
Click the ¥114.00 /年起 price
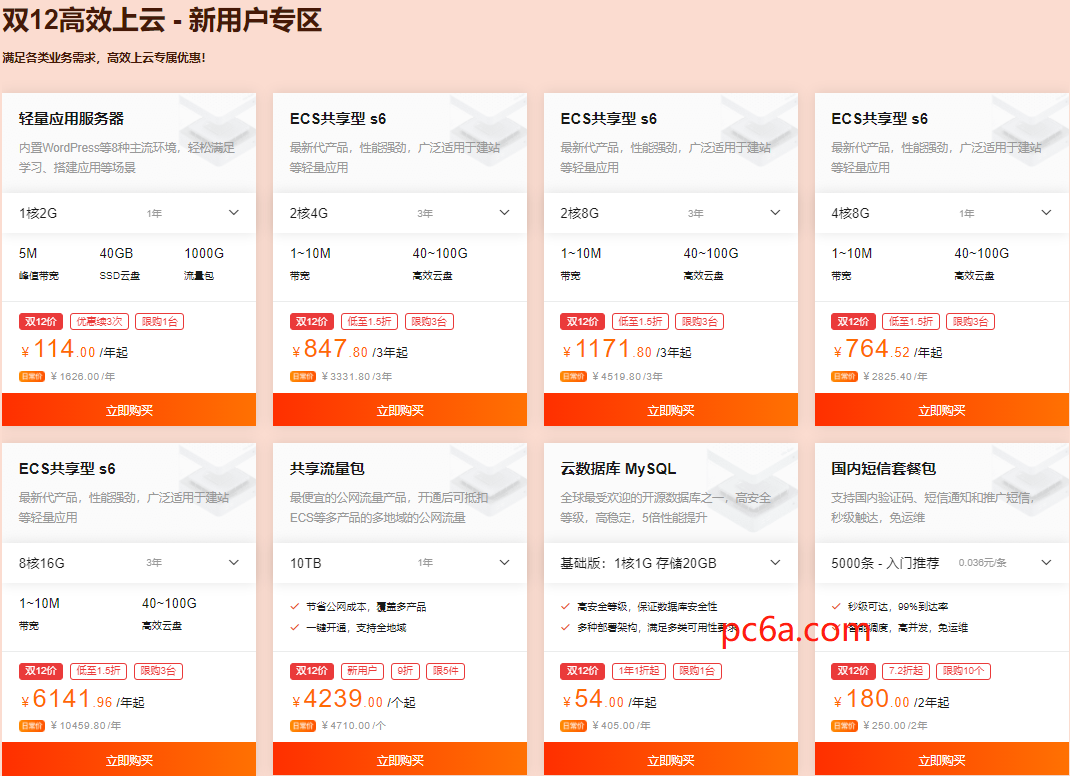pos(74,350)
